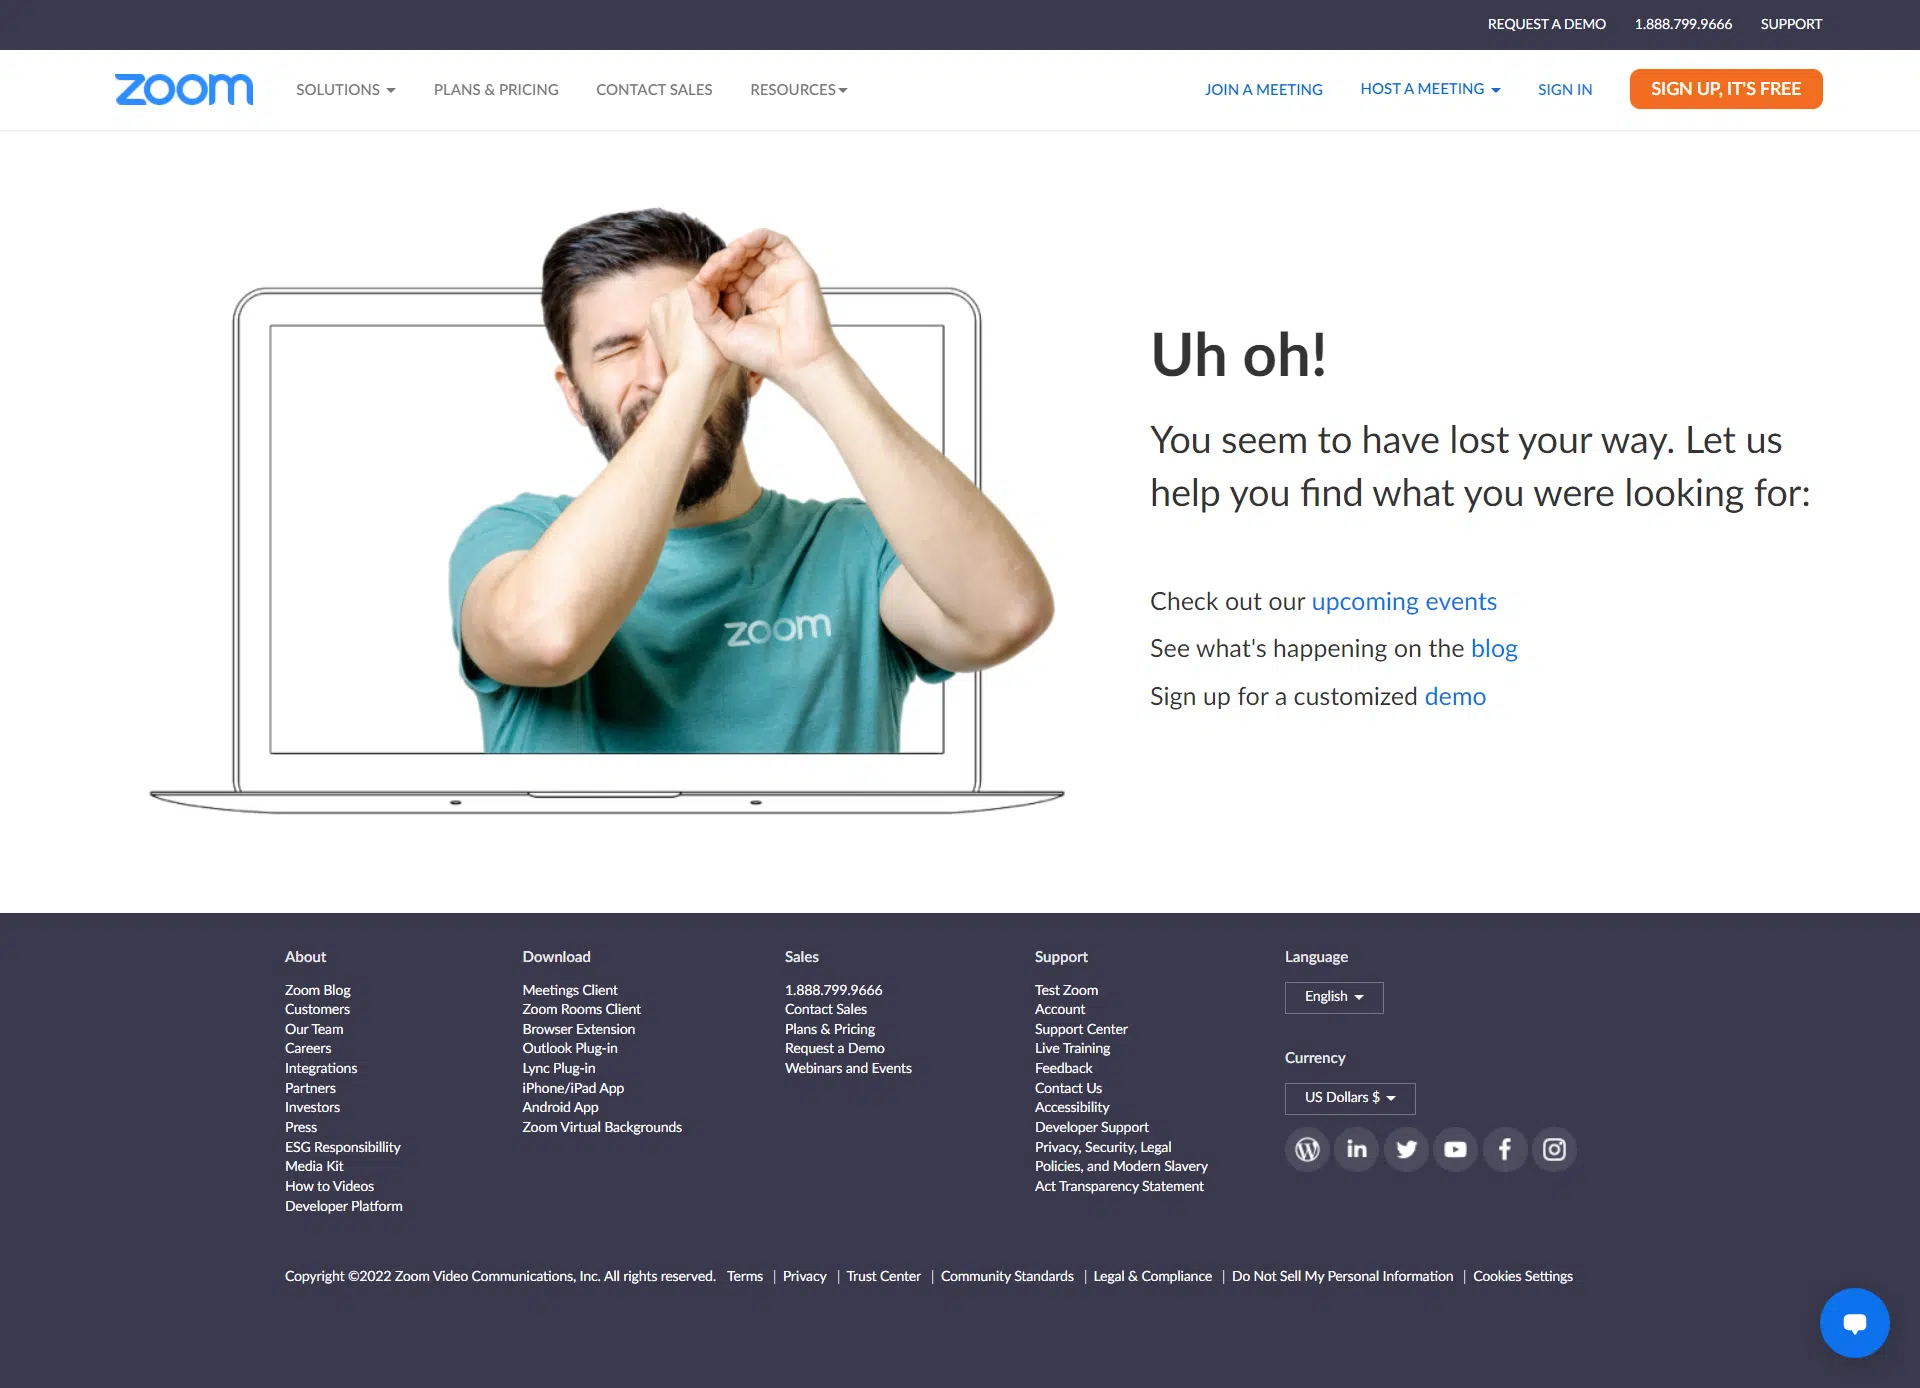Open Community Standards link
Image resolution: width=1920 pixels, height=1388 pixels.
click(x=1007, y=1276)
